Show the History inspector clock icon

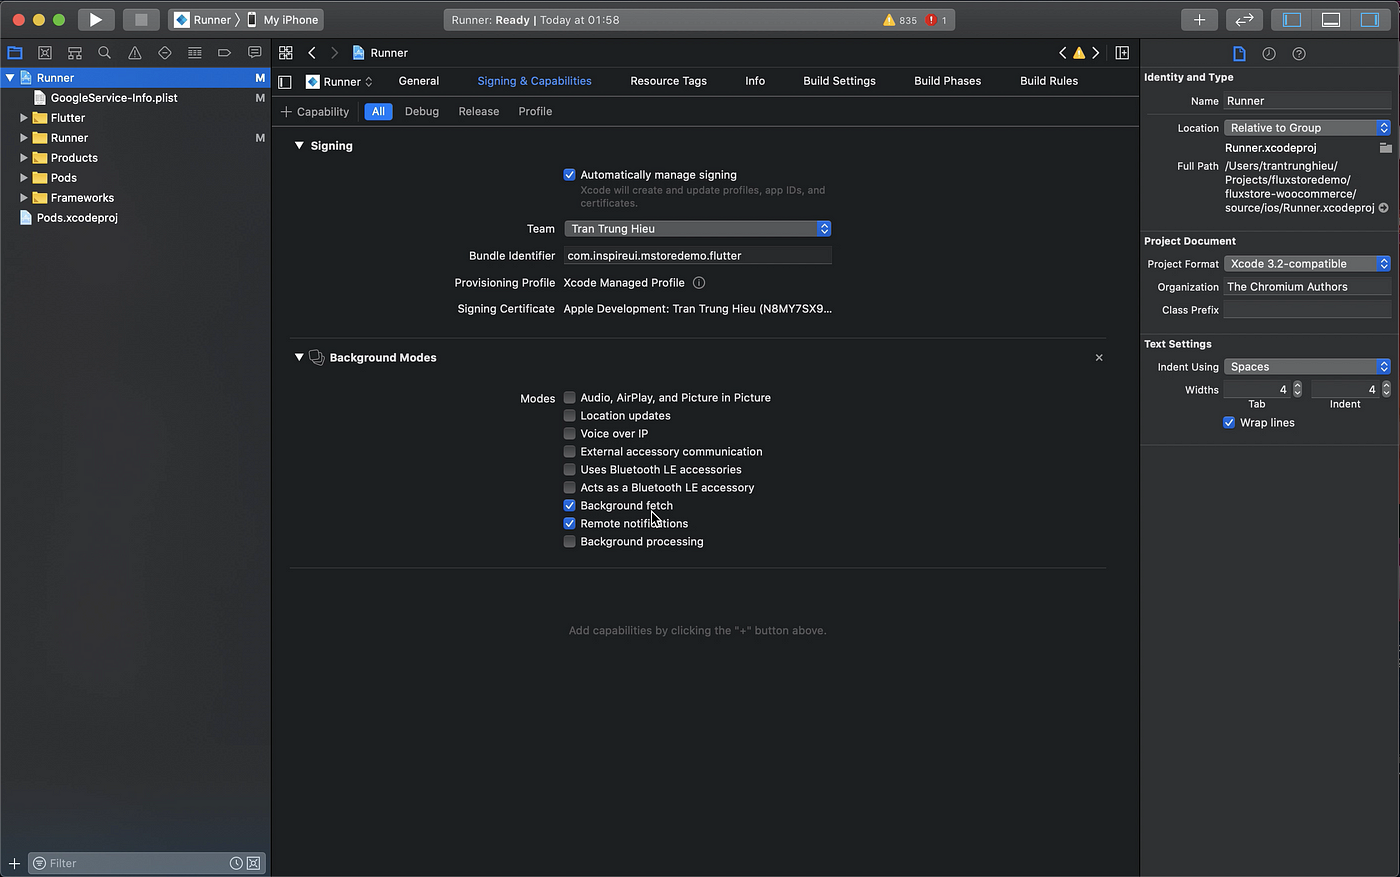(1269, 54)
